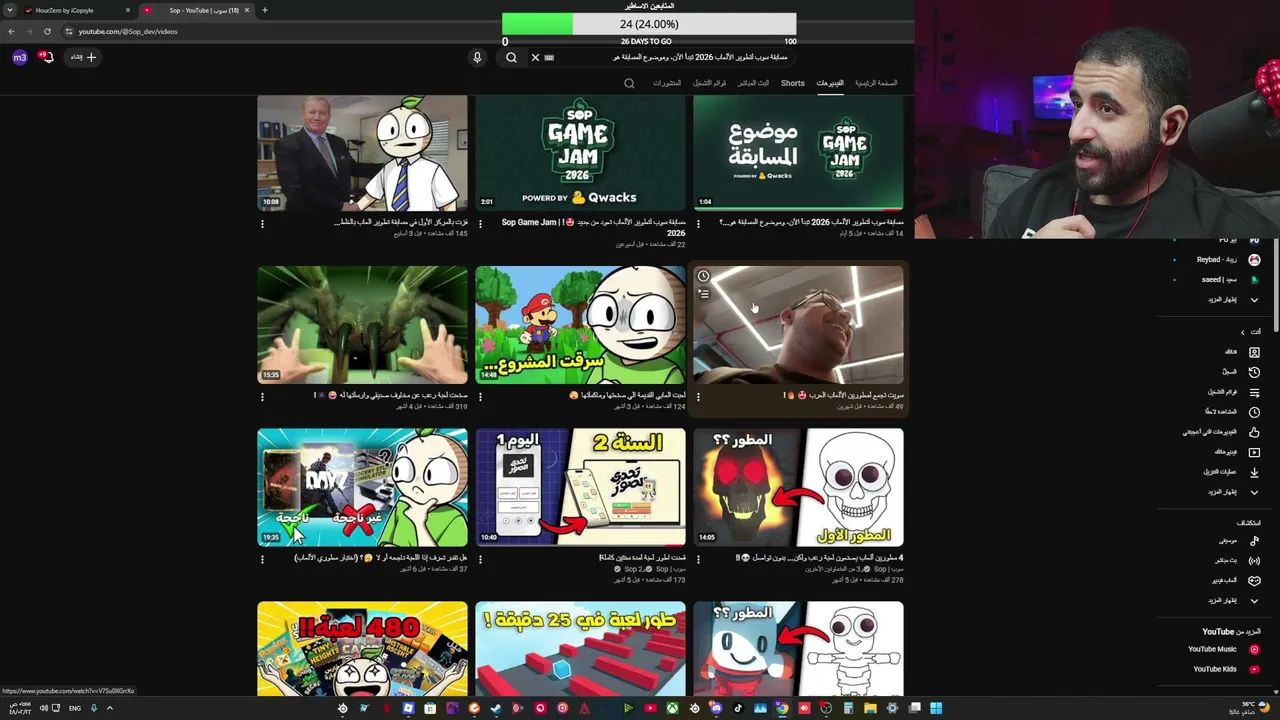Switch to the Shorts channel tab
This screenshot has height=720, width=1280.
coord(793,83)
